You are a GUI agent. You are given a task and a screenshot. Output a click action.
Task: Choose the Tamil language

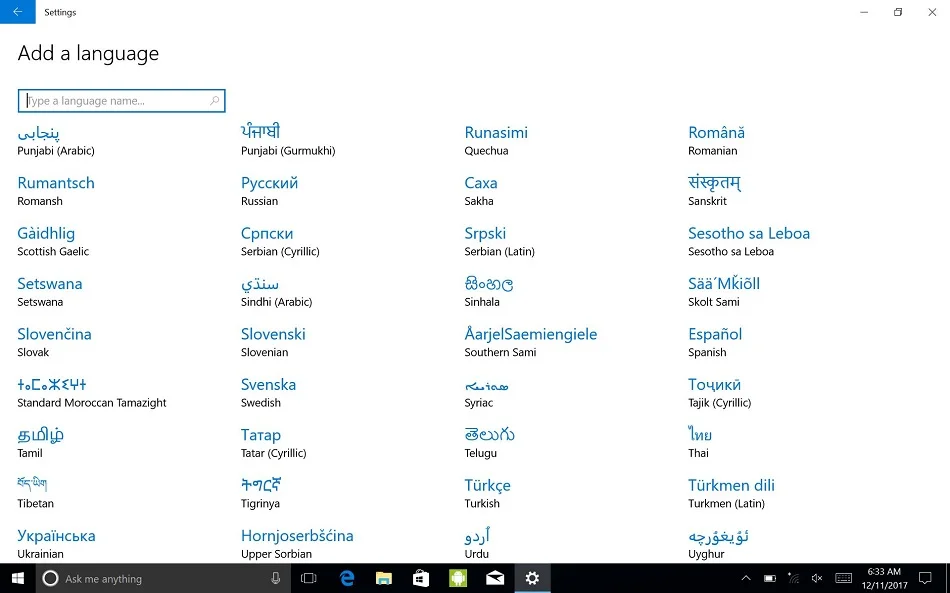(41, 442)
